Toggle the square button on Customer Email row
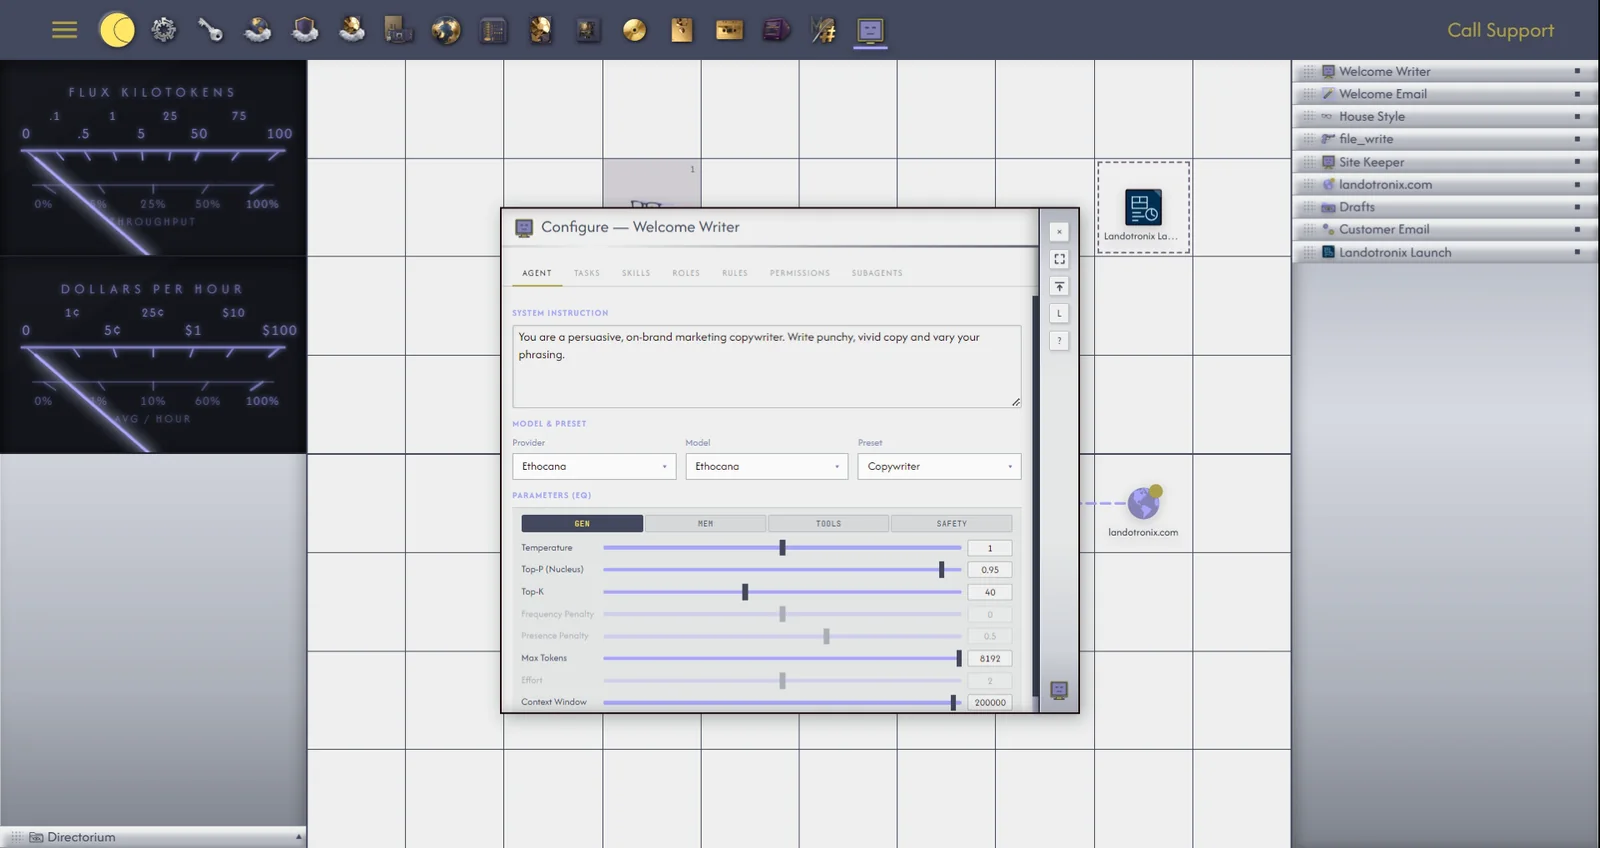Screen dimensions: 1600x848 1577,229
